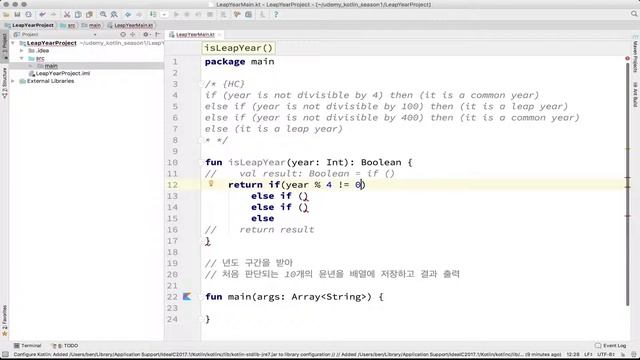This screenshot has width=640, height=360.
Task: Click the editor vertical scrollbar
Action: pyautogui.click(x=627, y=184)
